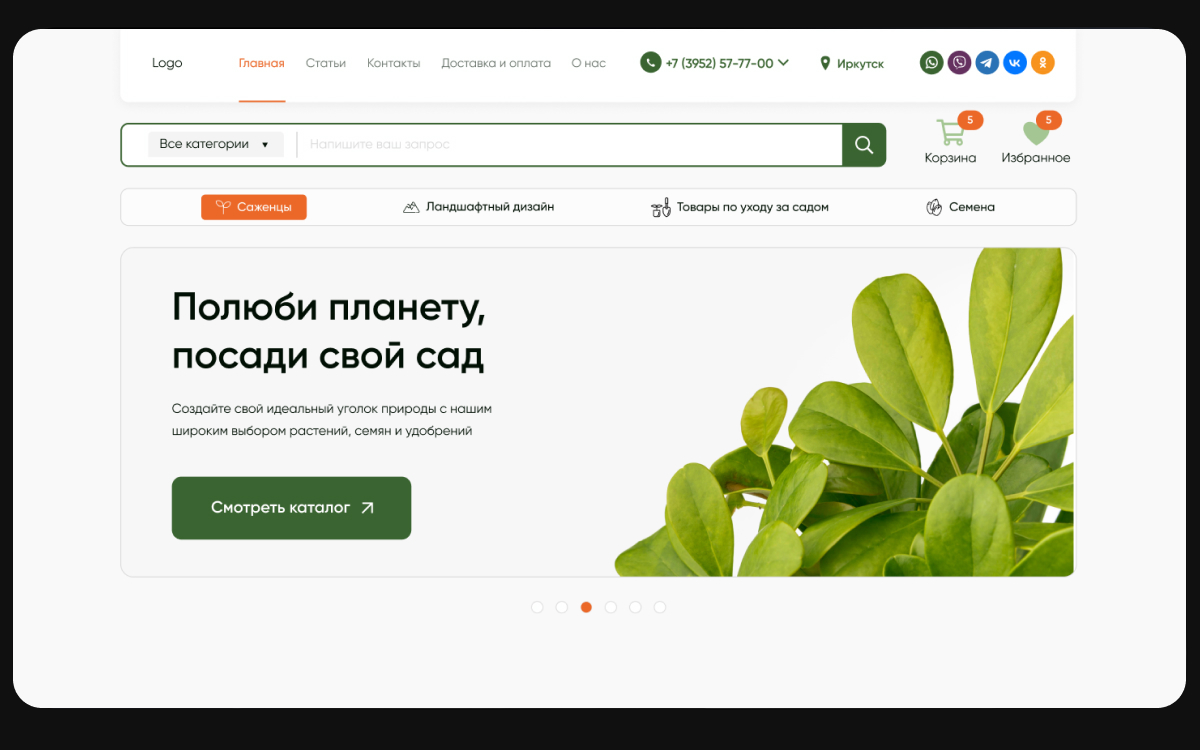1200x750 pixels.
Task: Open the VK social icon
Action: 1015,63
